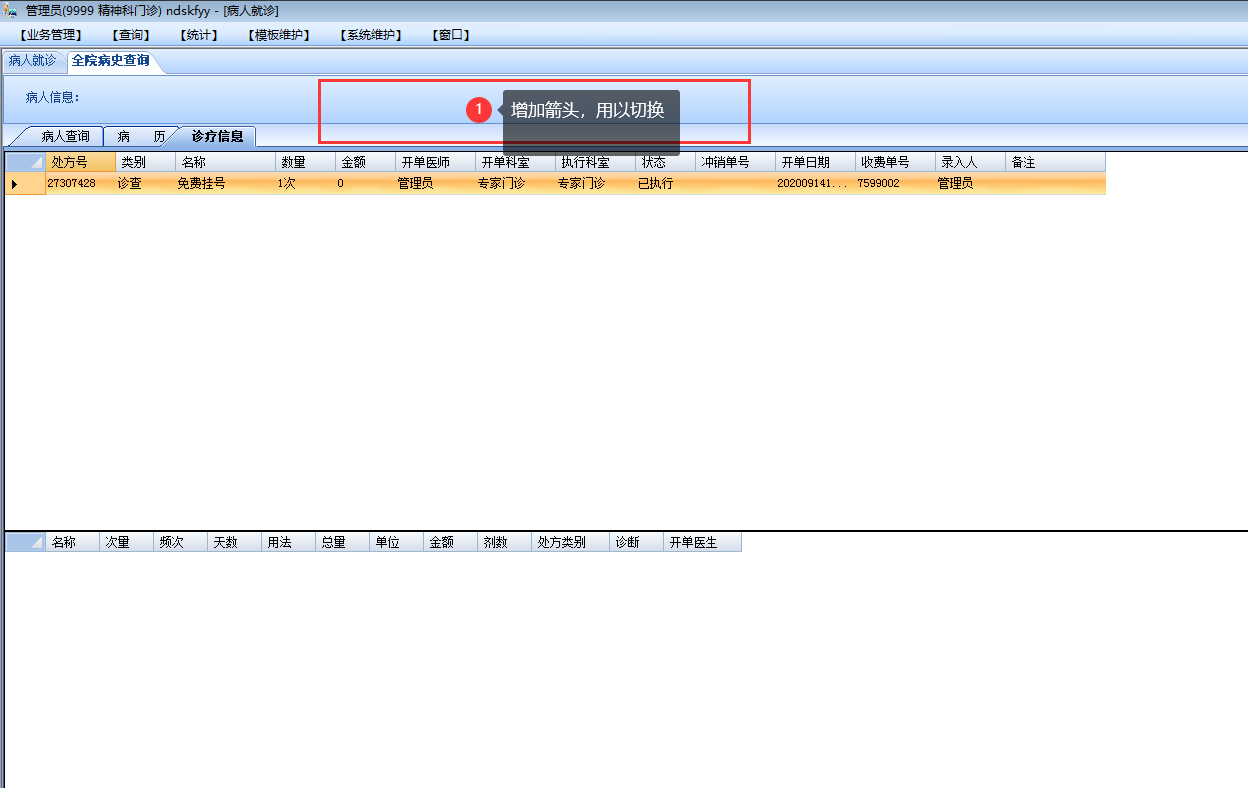Click the 剂数 column header
The width and height of the screenshot is (1248, 788).
coord(504,542)
